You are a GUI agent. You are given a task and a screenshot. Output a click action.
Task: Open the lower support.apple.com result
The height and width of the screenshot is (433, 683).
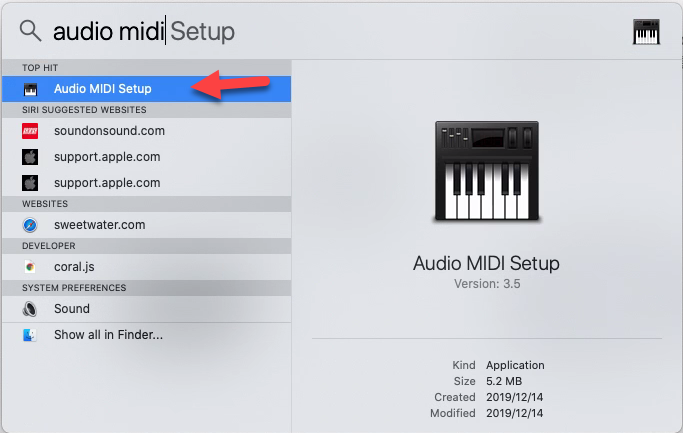coord(107,183)
